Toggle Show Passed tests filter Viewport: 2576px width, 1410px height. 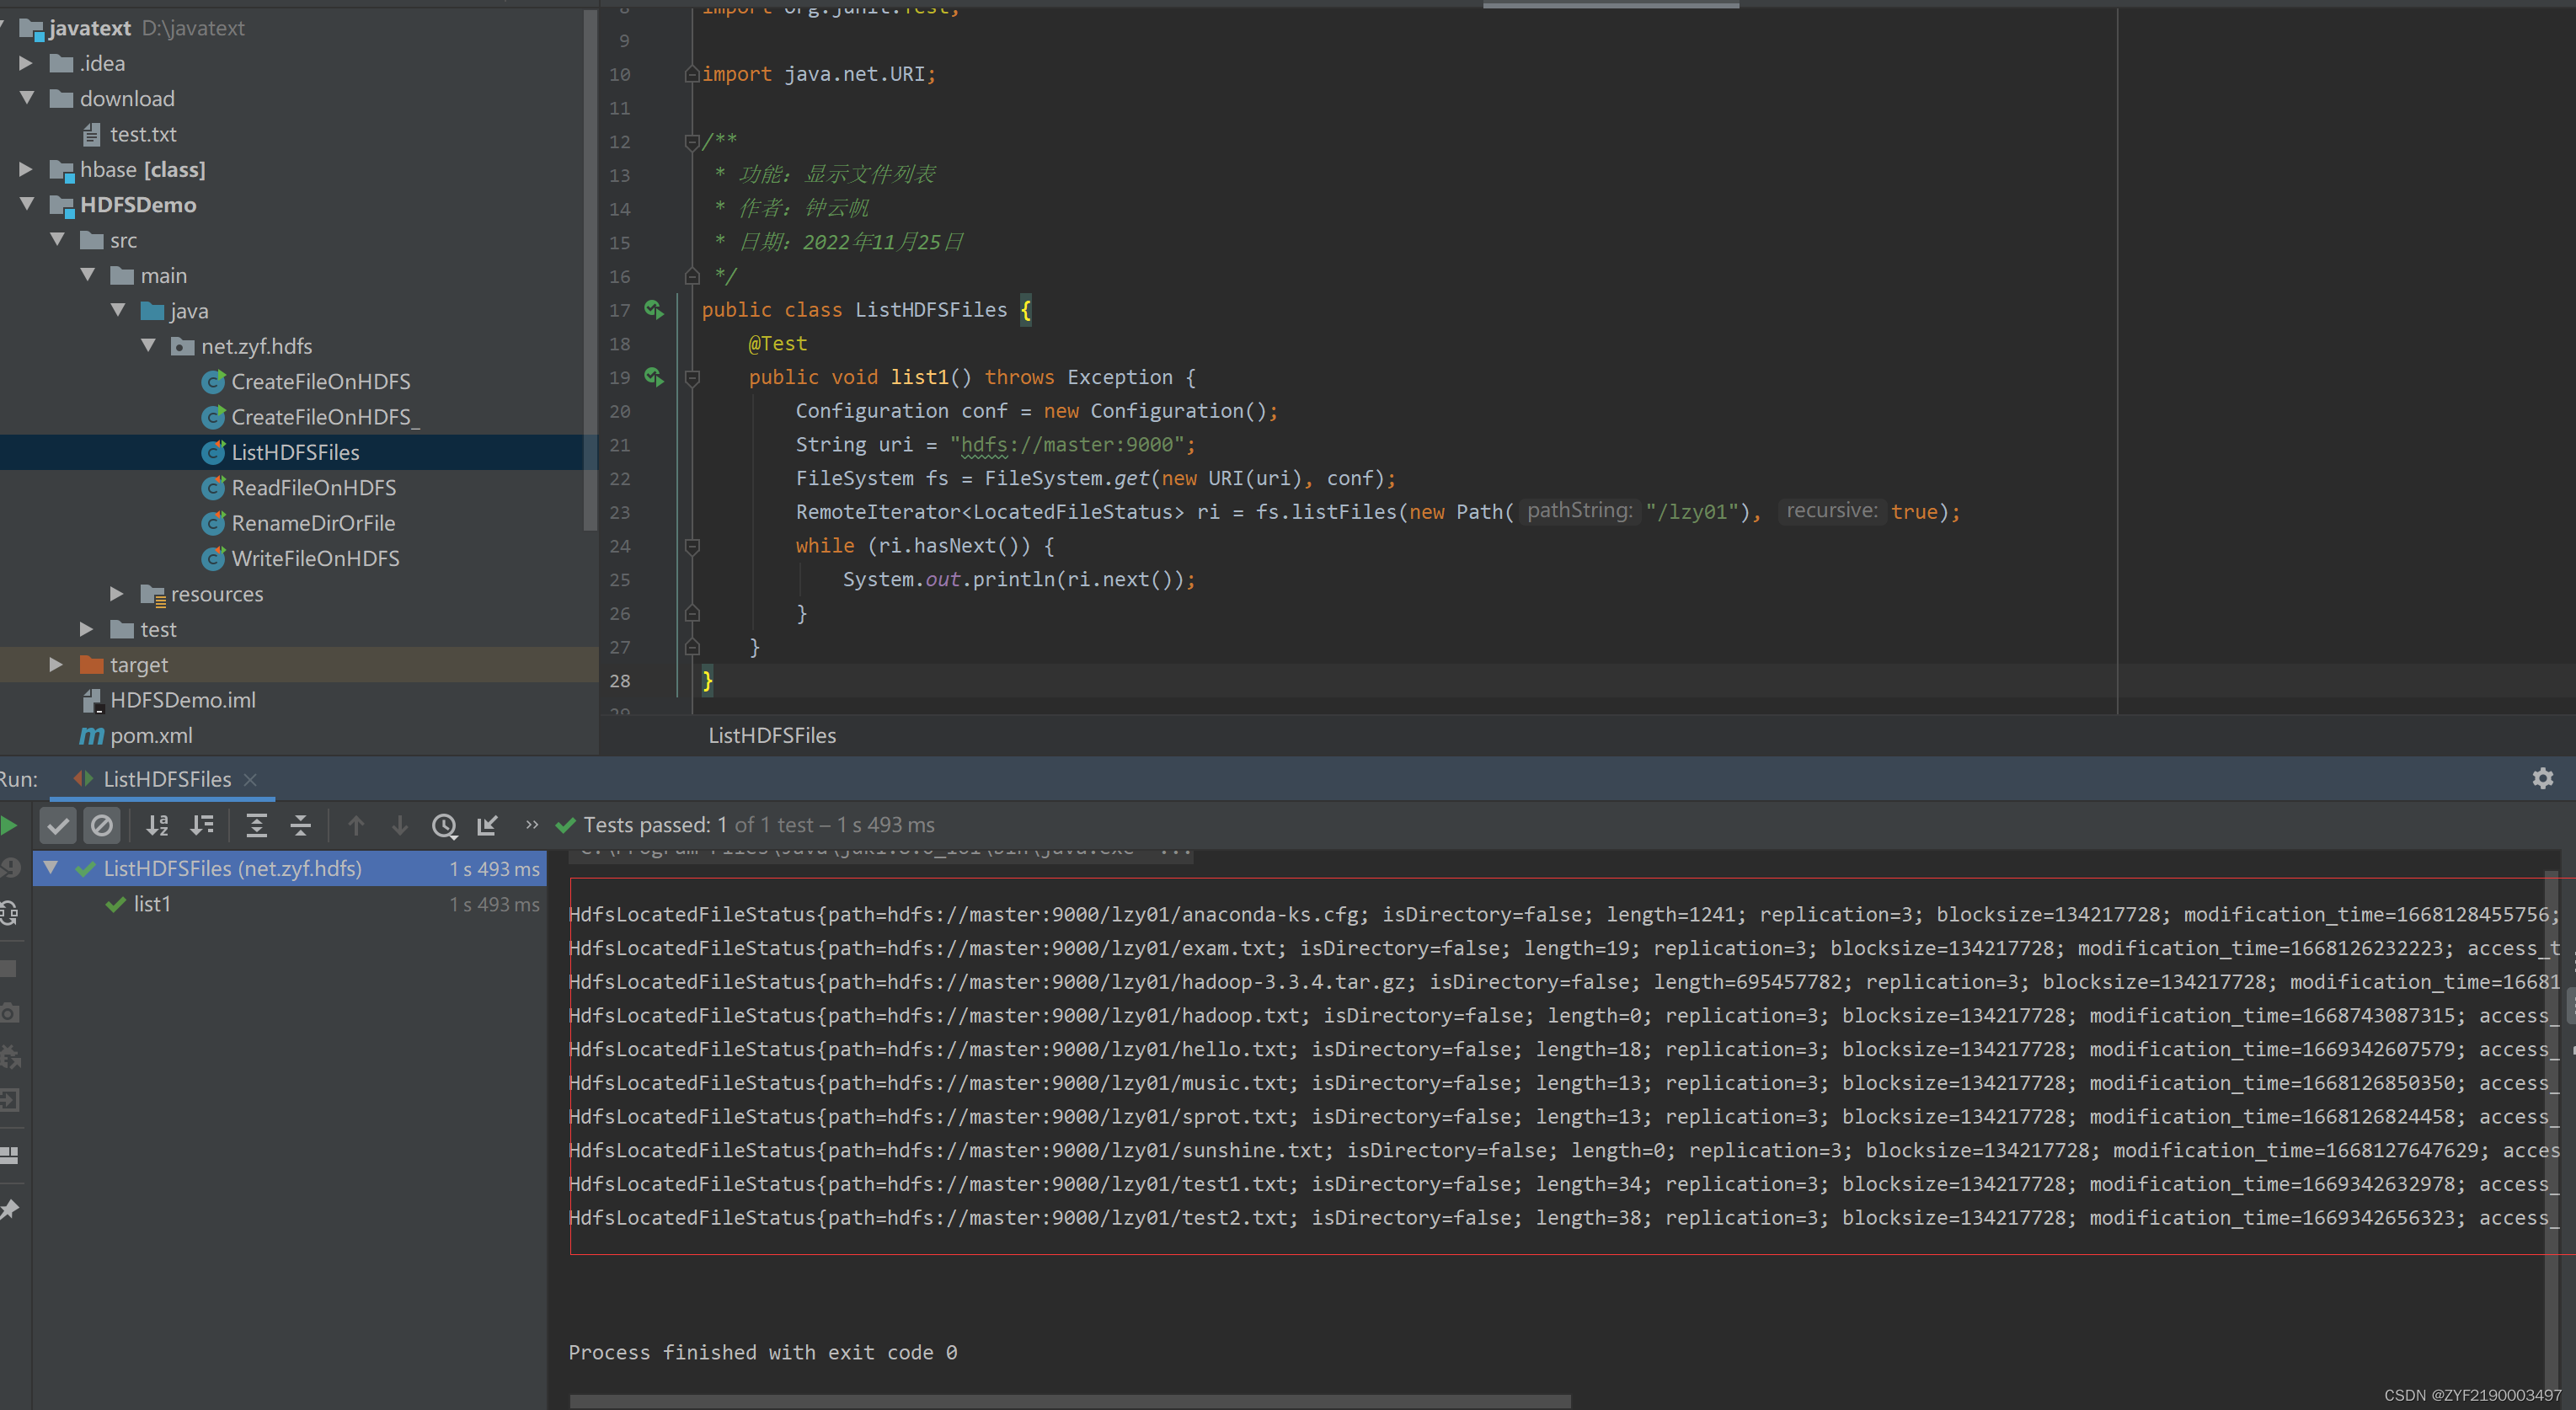click(x=58, y=825)
